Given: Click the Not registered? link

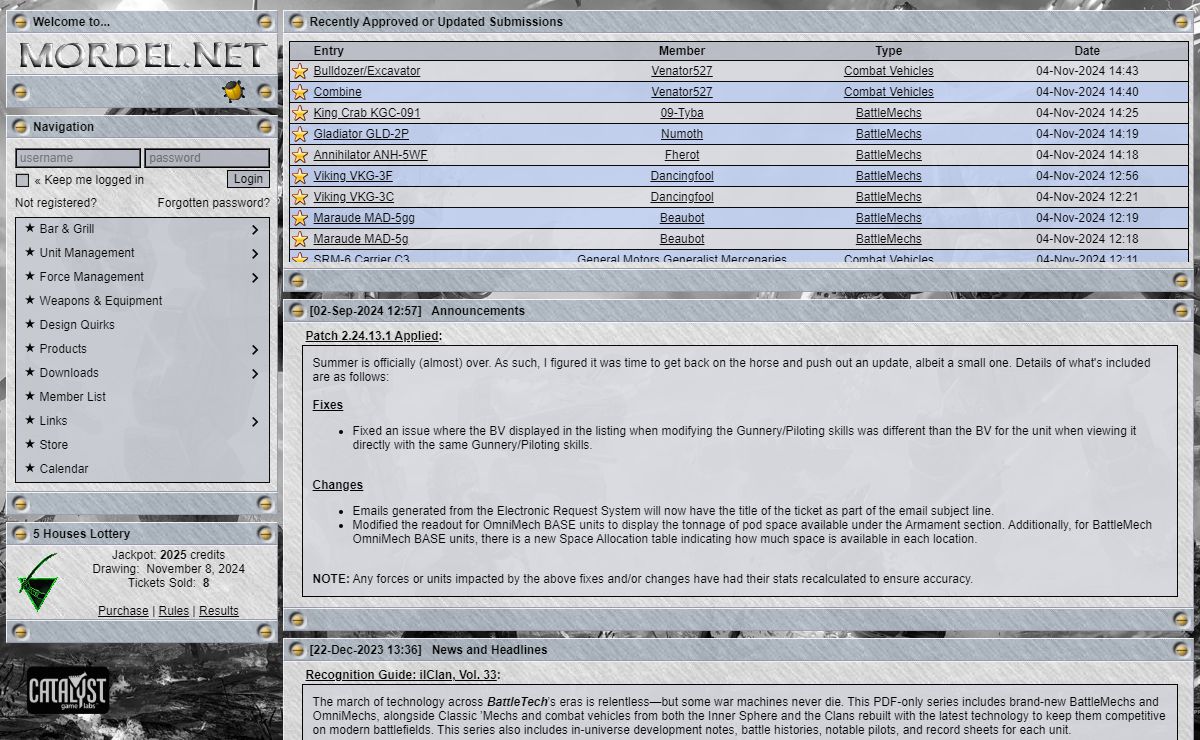Looking at the screenshot, I should click(56, 203).
